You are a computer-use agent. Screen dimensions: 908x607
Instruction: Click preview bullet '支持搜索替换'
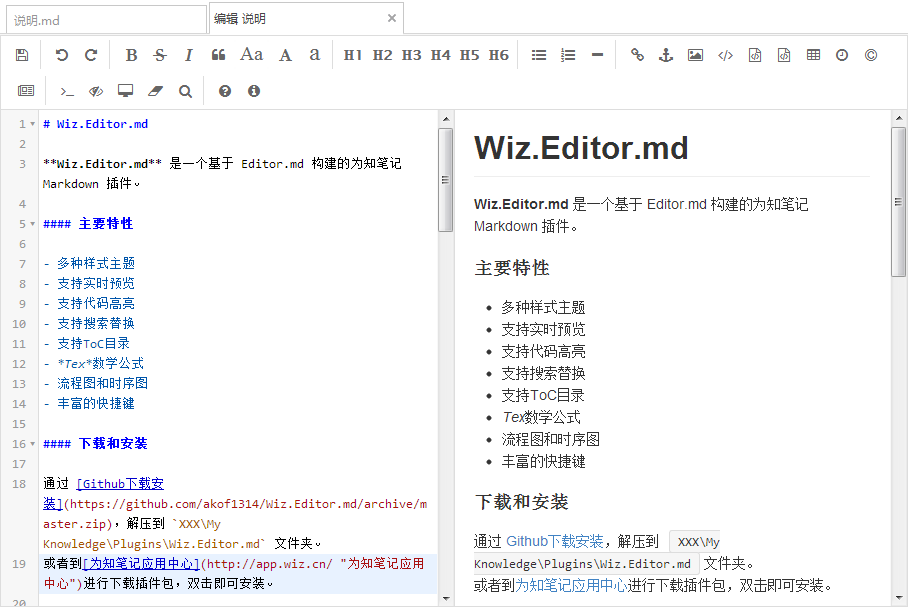[543, 374]
